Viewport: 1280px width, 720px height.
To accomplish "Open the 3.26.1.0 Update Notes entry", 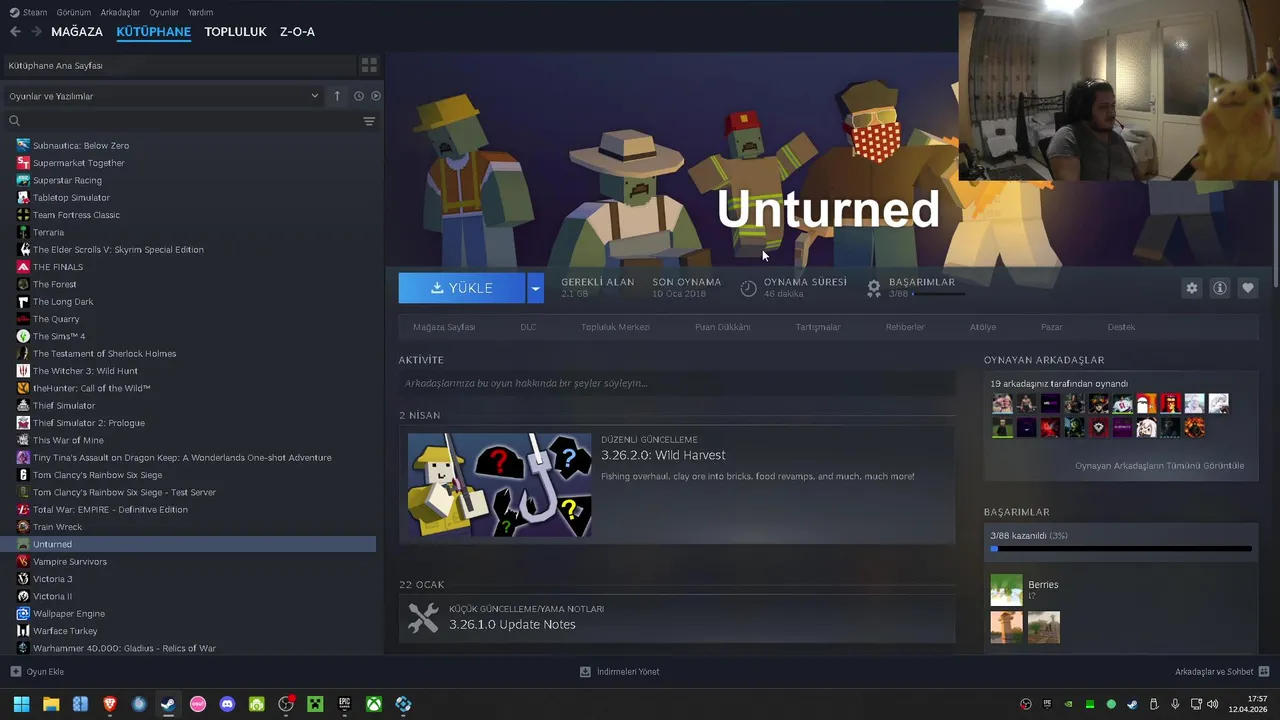I will (x=677, y=618).
